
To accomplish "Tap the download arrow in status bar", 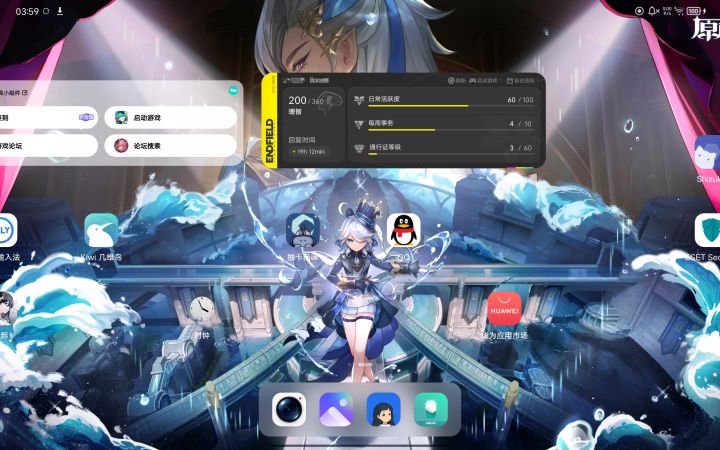I will coord(60,11).
